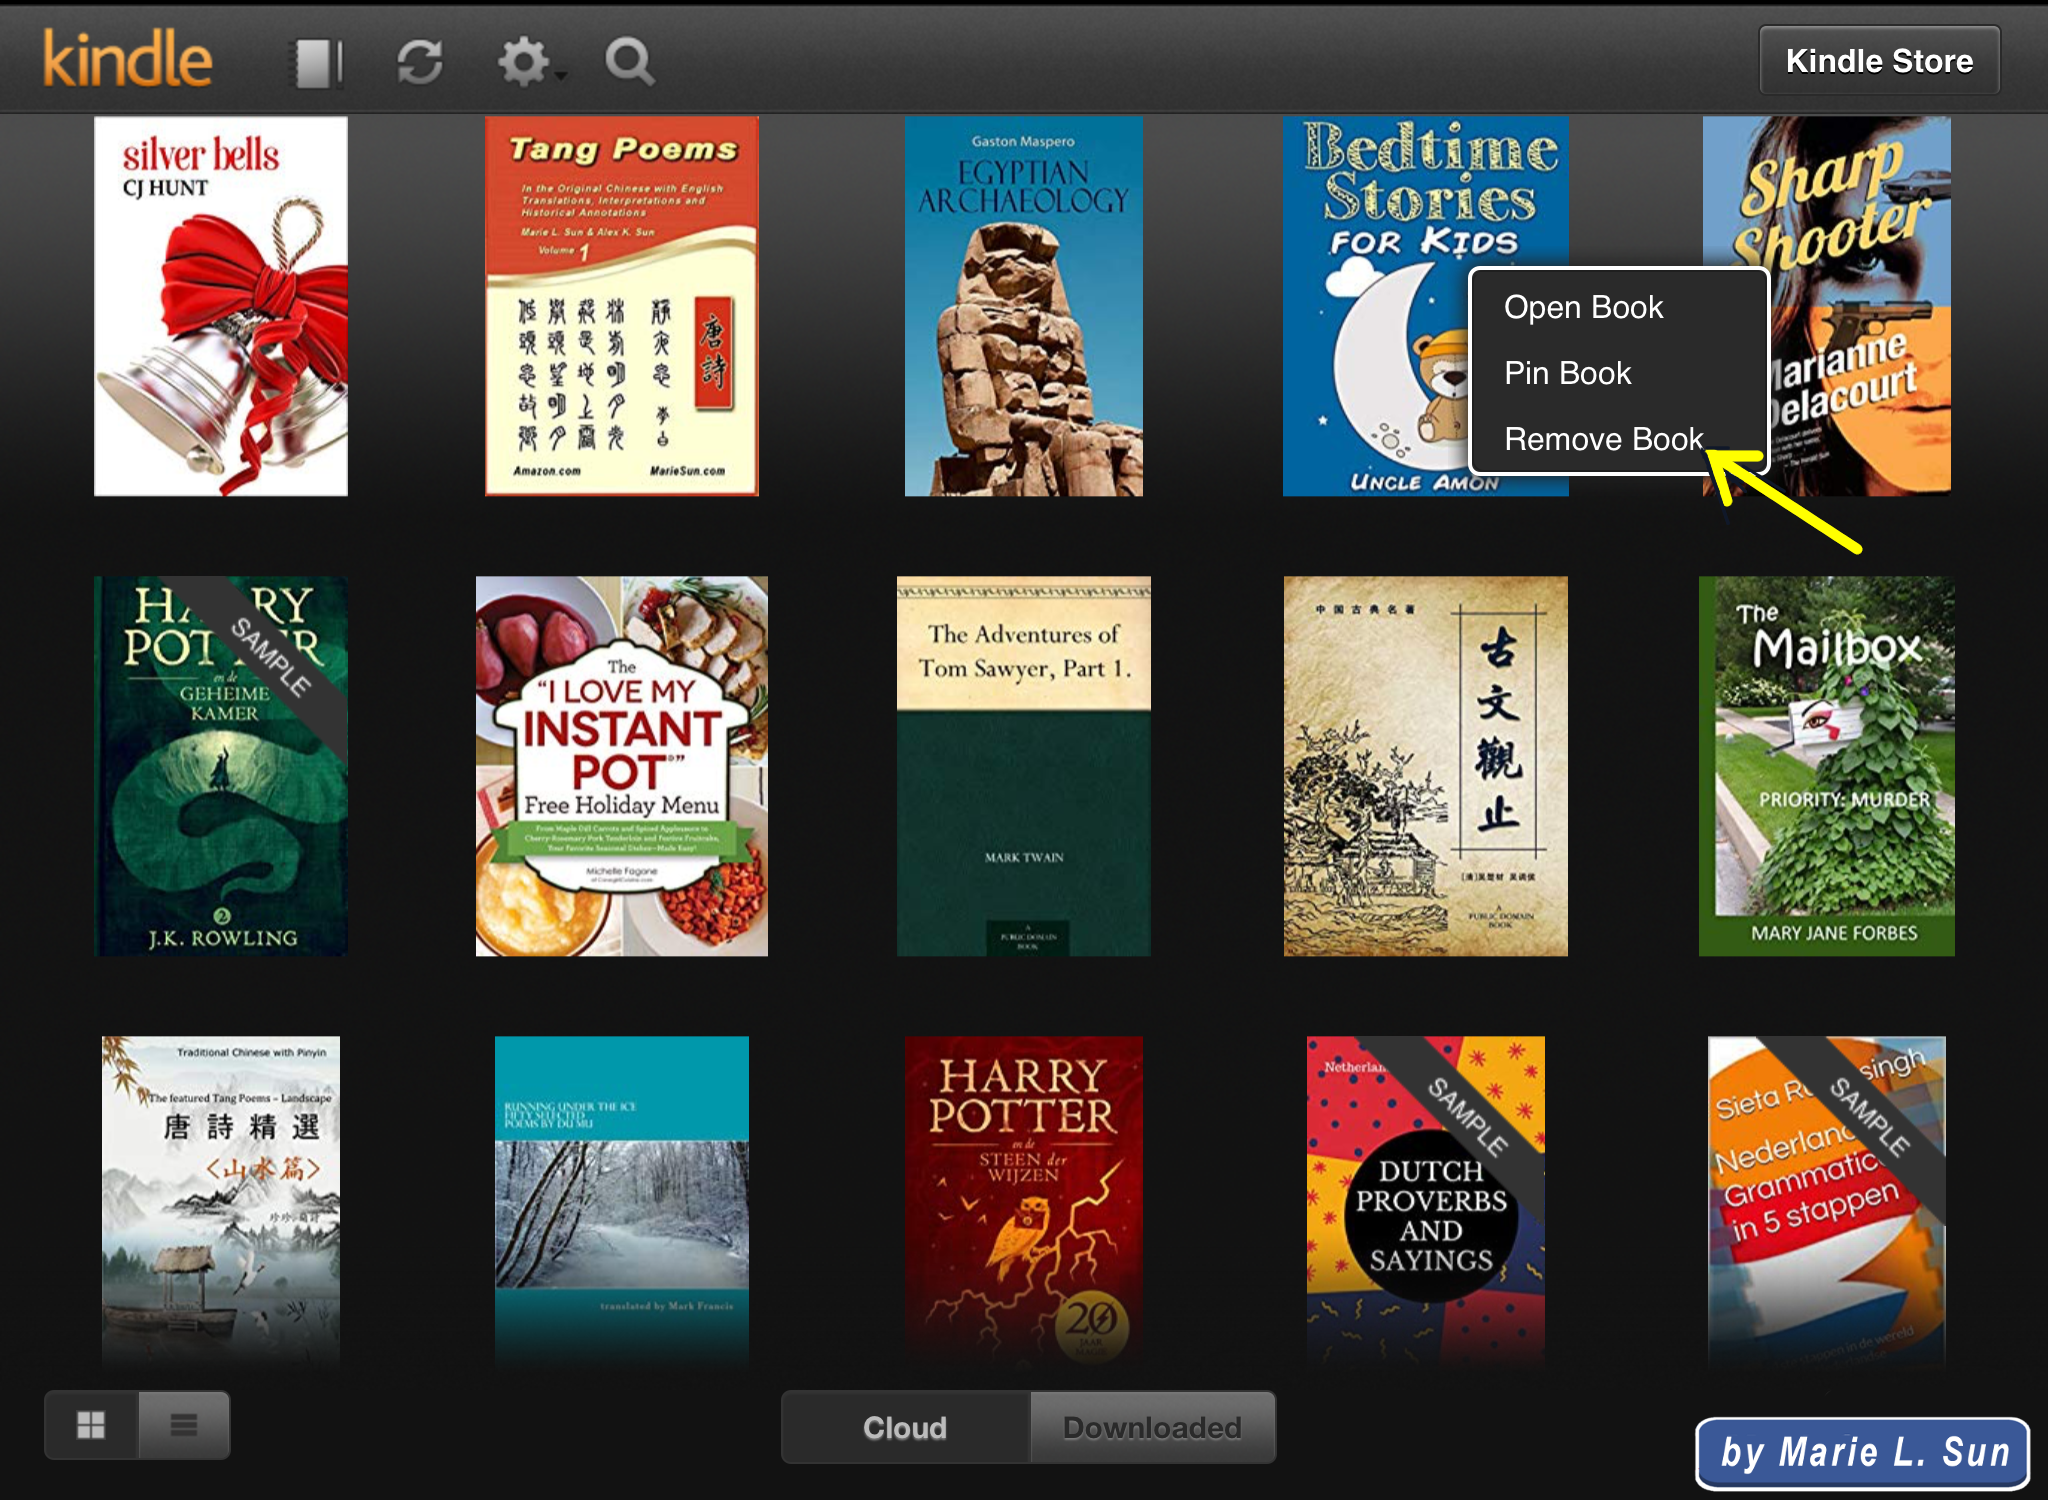2048x1500 pixels.
Task: Open The Adventures of Tom Sawyer cover
Action: pyautogui.click(x=1024, y=766)
